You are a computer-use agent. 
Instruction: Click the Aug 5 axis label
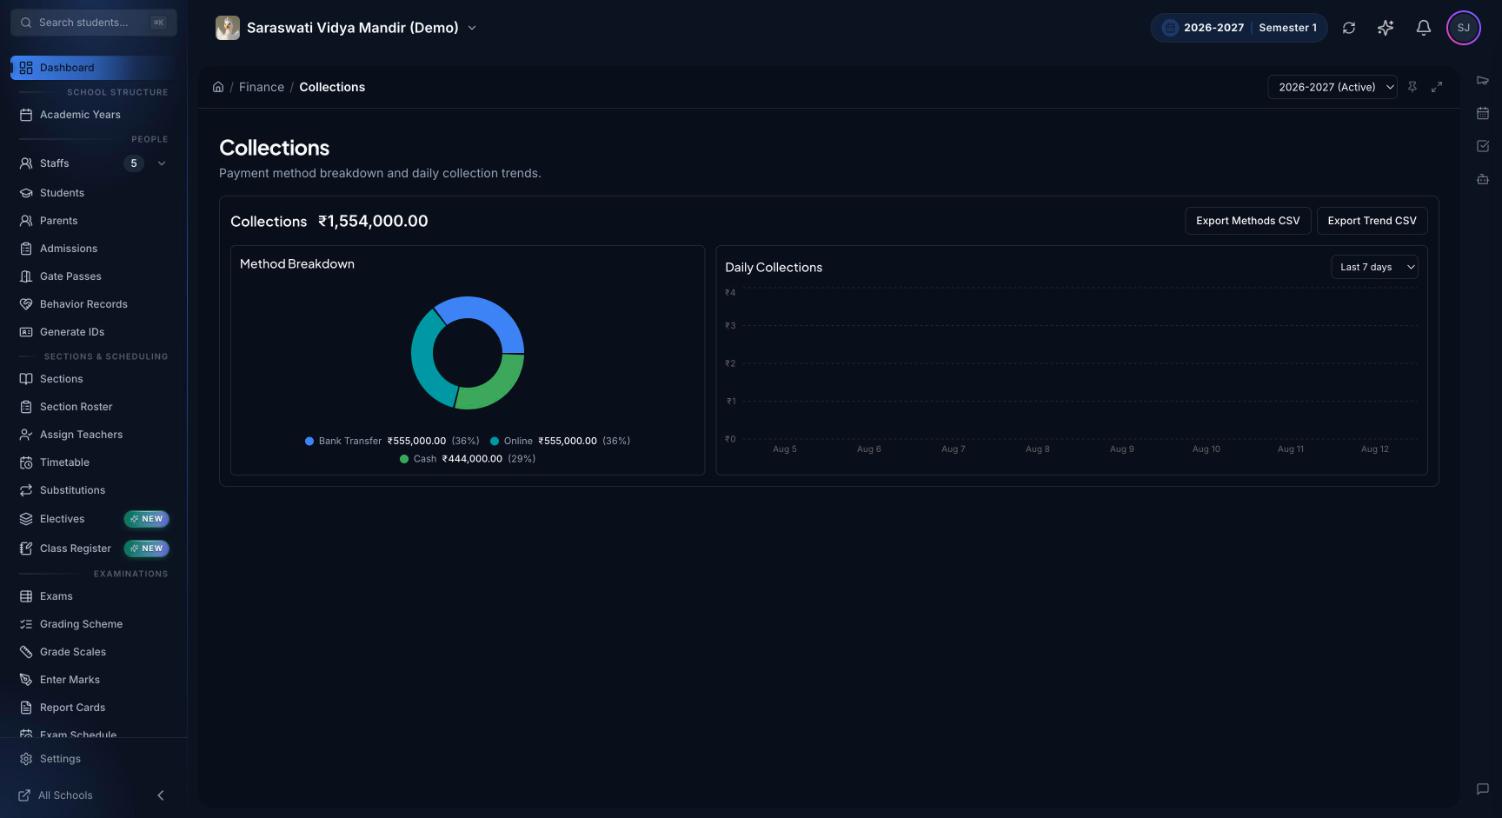click(785, 449)
